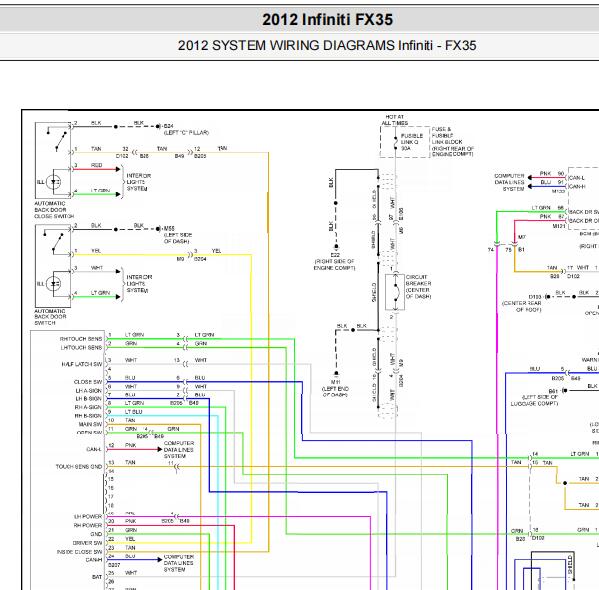The width and height of the screenshot is (599, 590).
Task: Select the 'FUSIBLE LINK Q 50A' text
Action: 412,142
